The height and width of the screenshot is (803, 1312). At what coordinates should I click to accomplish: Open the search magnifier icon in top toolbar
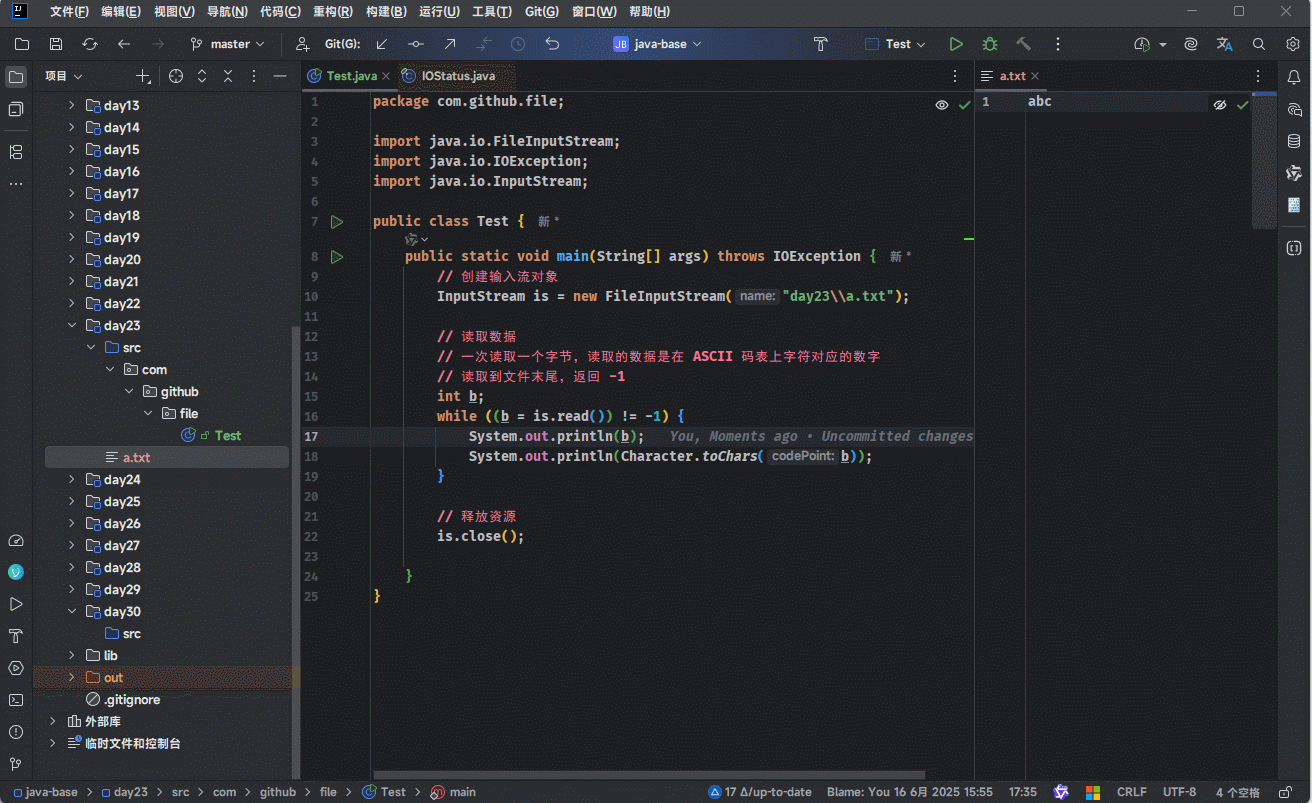click(1259, 44)
